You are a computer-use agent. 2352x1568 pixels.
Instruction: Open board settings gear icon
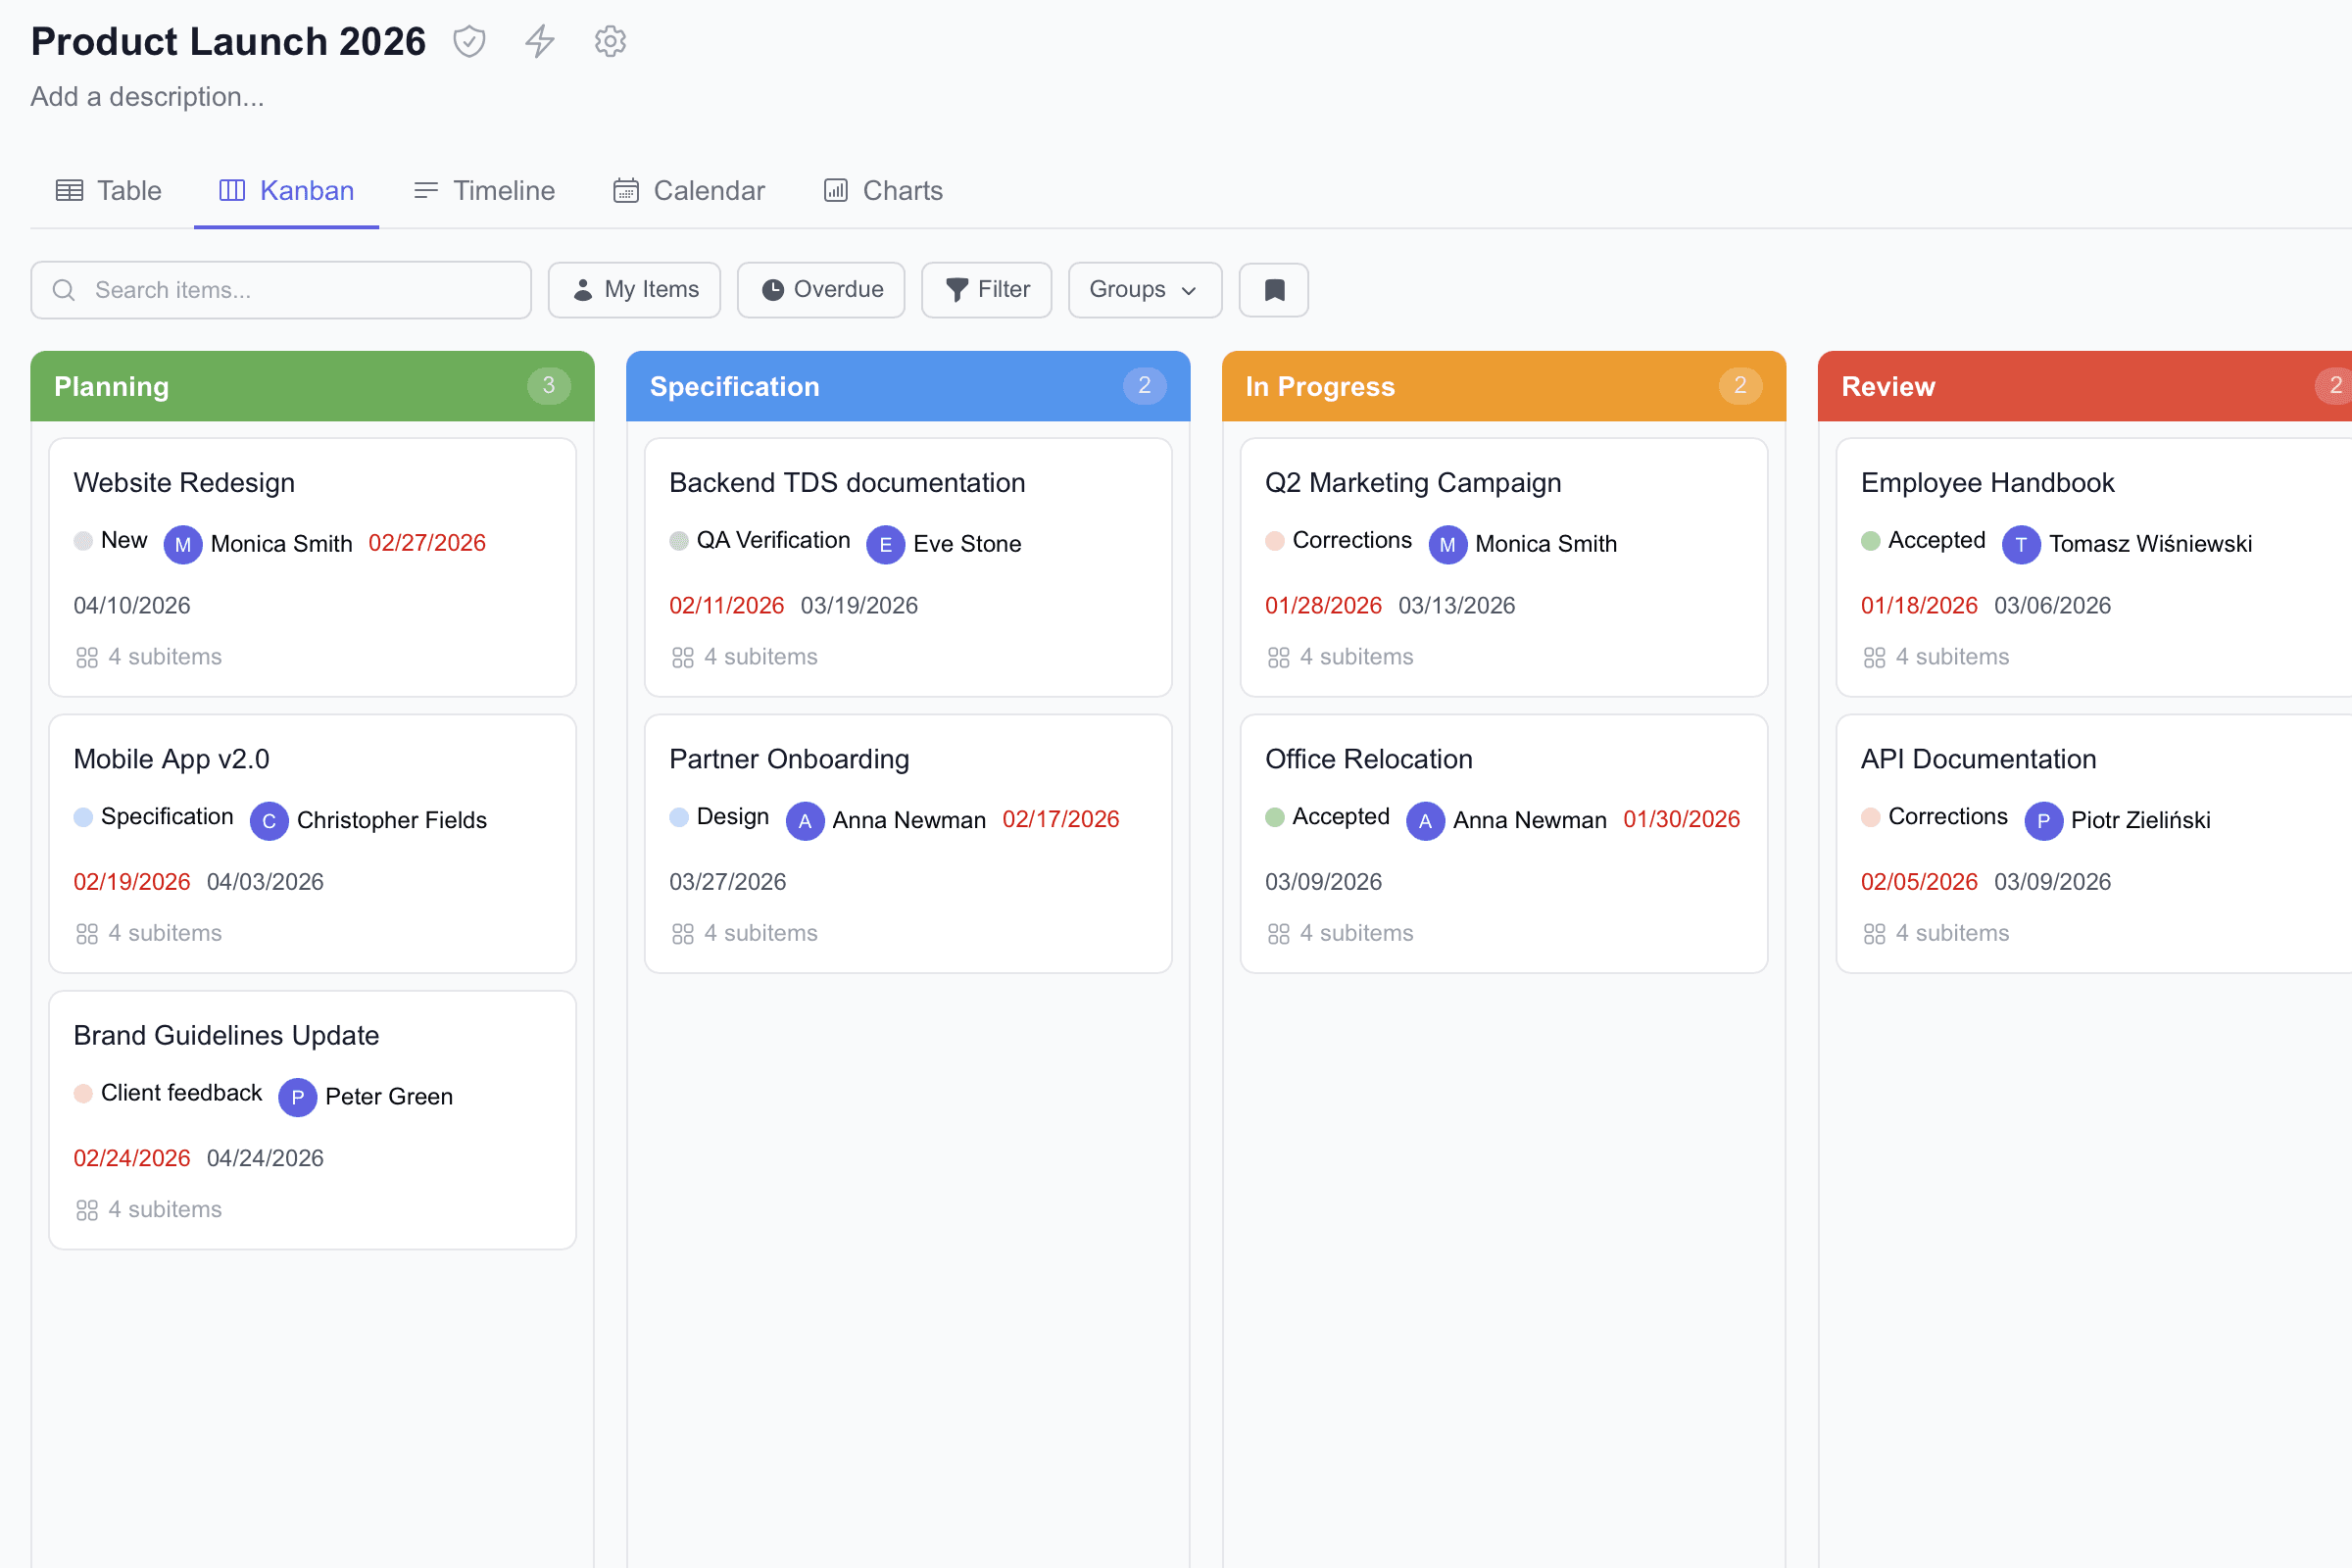[x=610, y=42]
